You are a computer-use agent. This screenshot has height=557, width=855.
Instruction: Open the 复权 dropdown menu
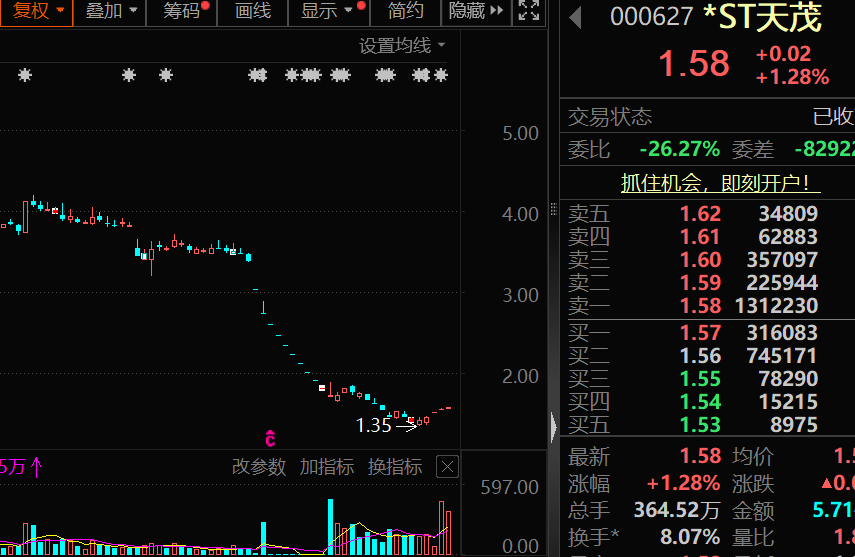pos(36,12)
